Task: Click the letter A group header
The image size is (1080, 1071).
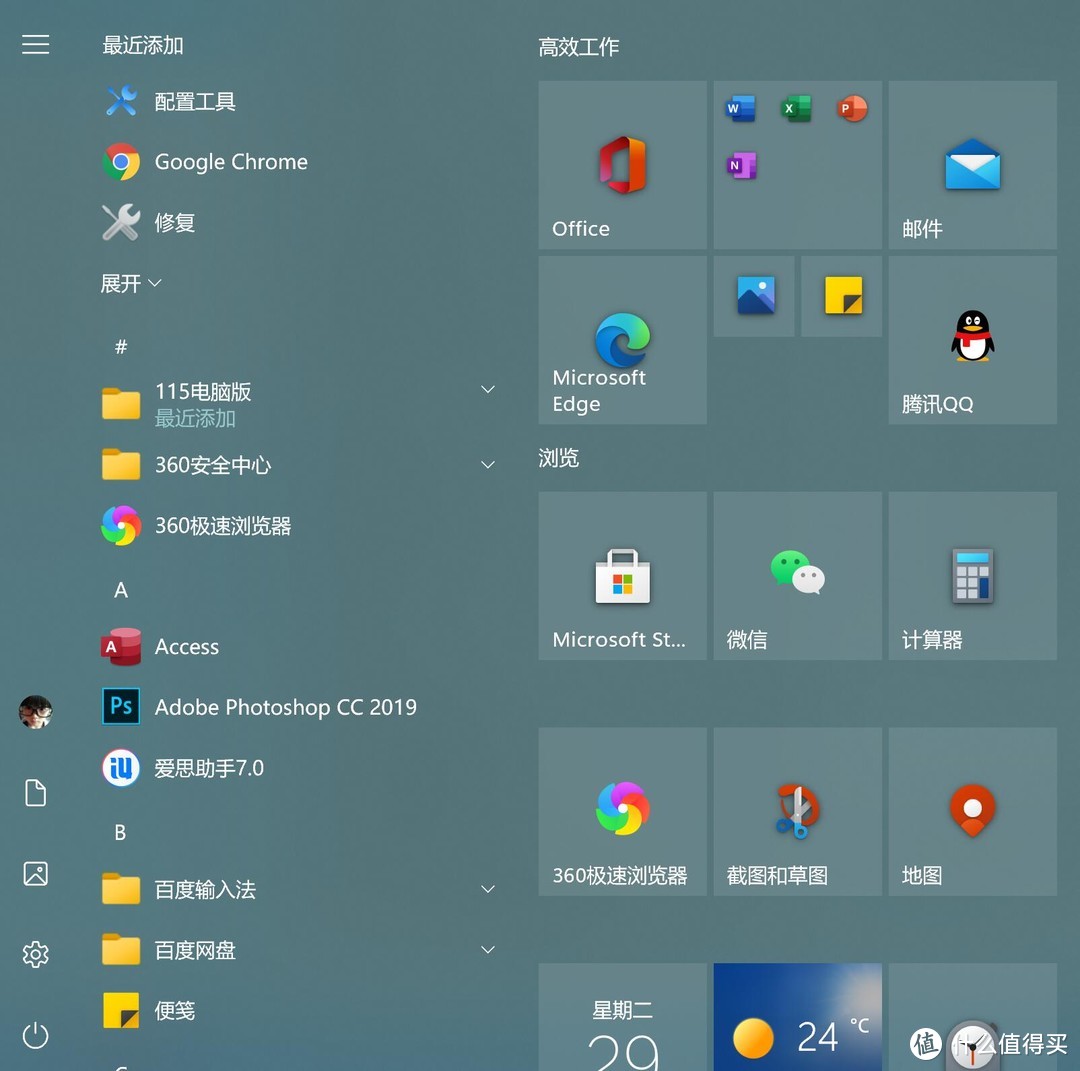Action: click(x=121, y=590)
